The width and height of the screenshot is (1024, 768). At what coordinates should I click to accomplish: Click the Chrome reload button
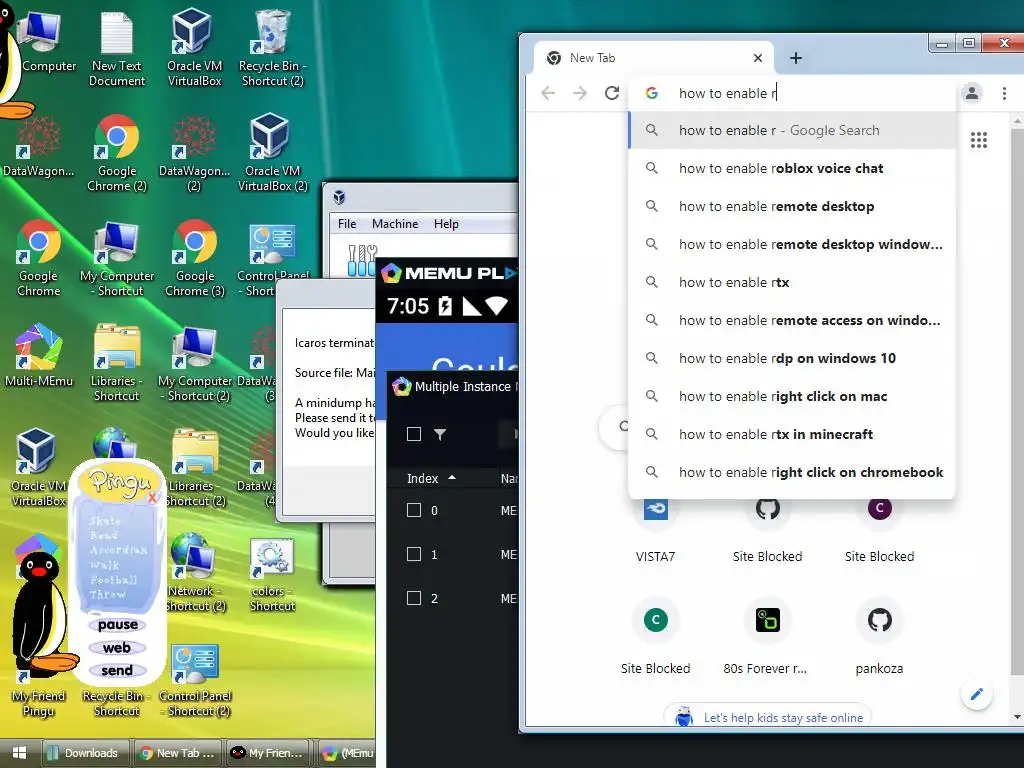pyautogui.click(x=612, y=93)
